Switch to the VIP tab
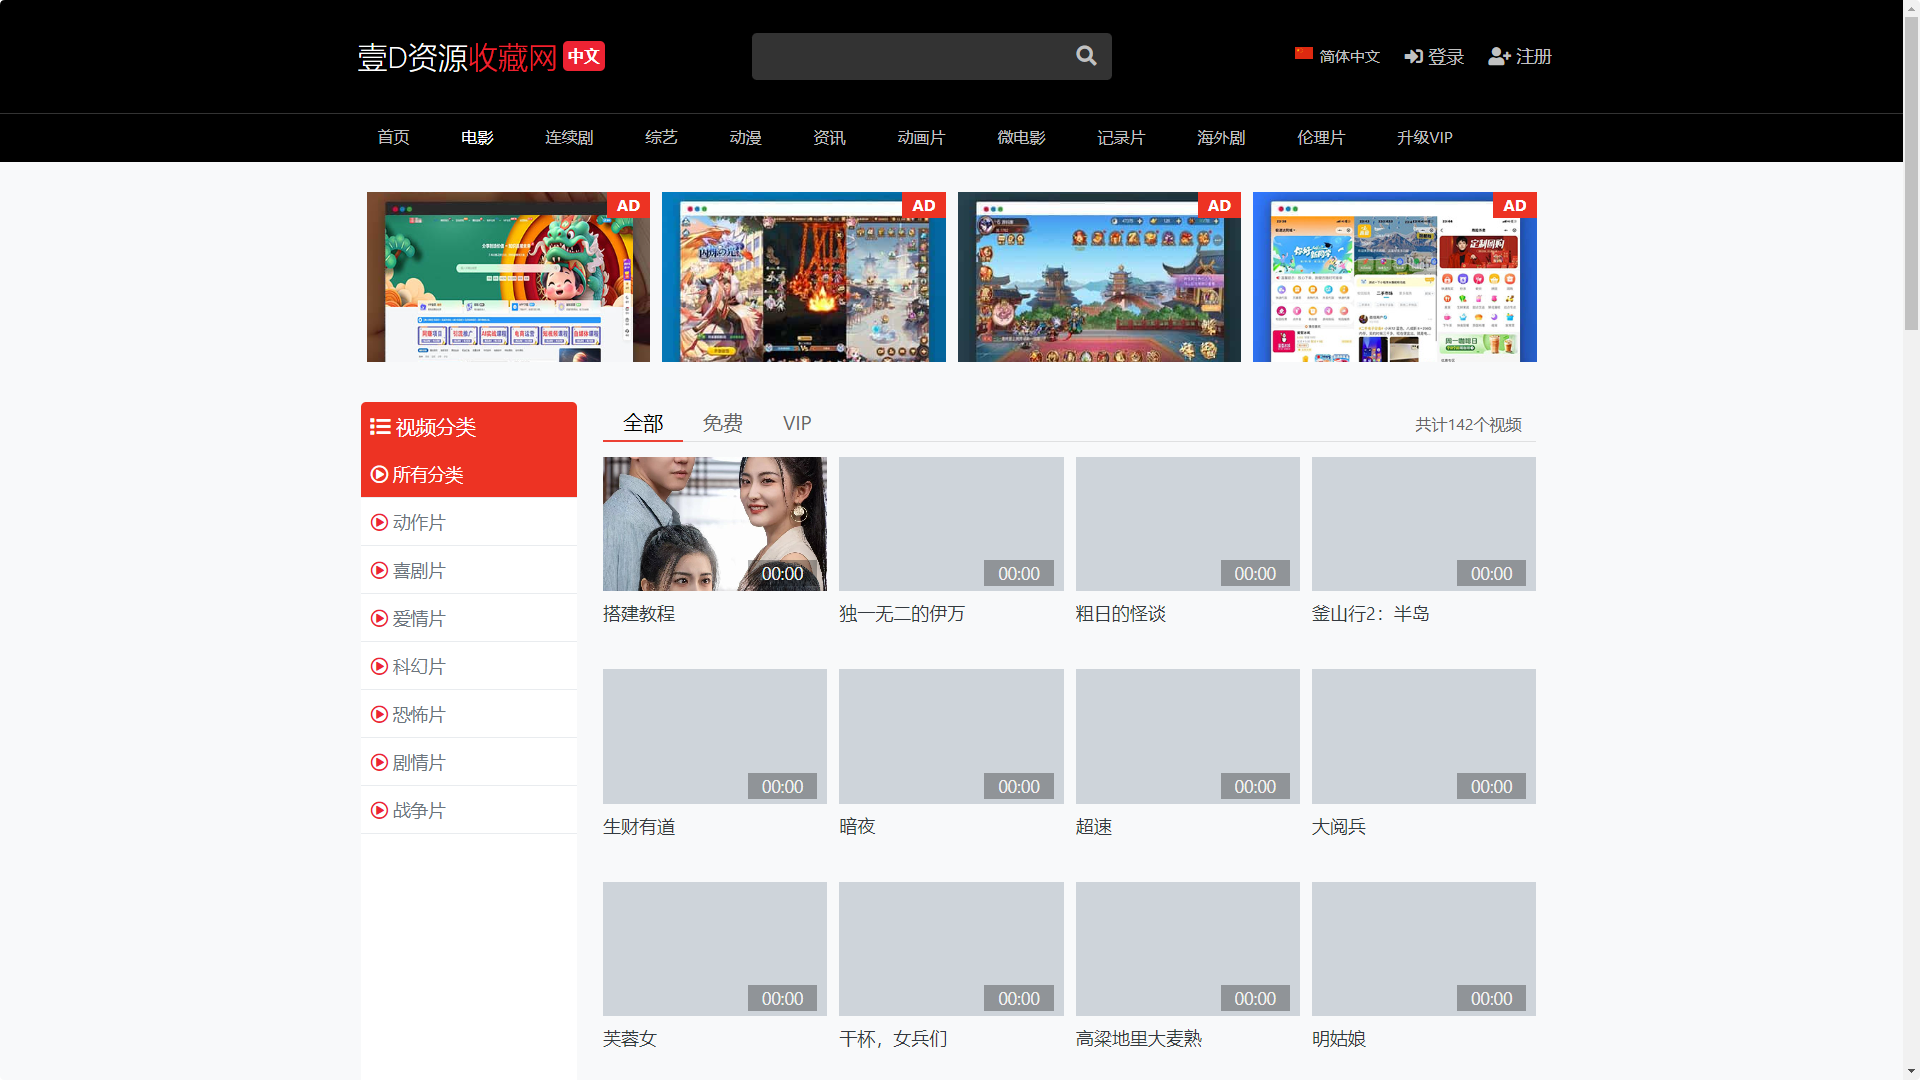Image resolution: width=1920 pixels, height=1080 pixels. tap(797, 423)
